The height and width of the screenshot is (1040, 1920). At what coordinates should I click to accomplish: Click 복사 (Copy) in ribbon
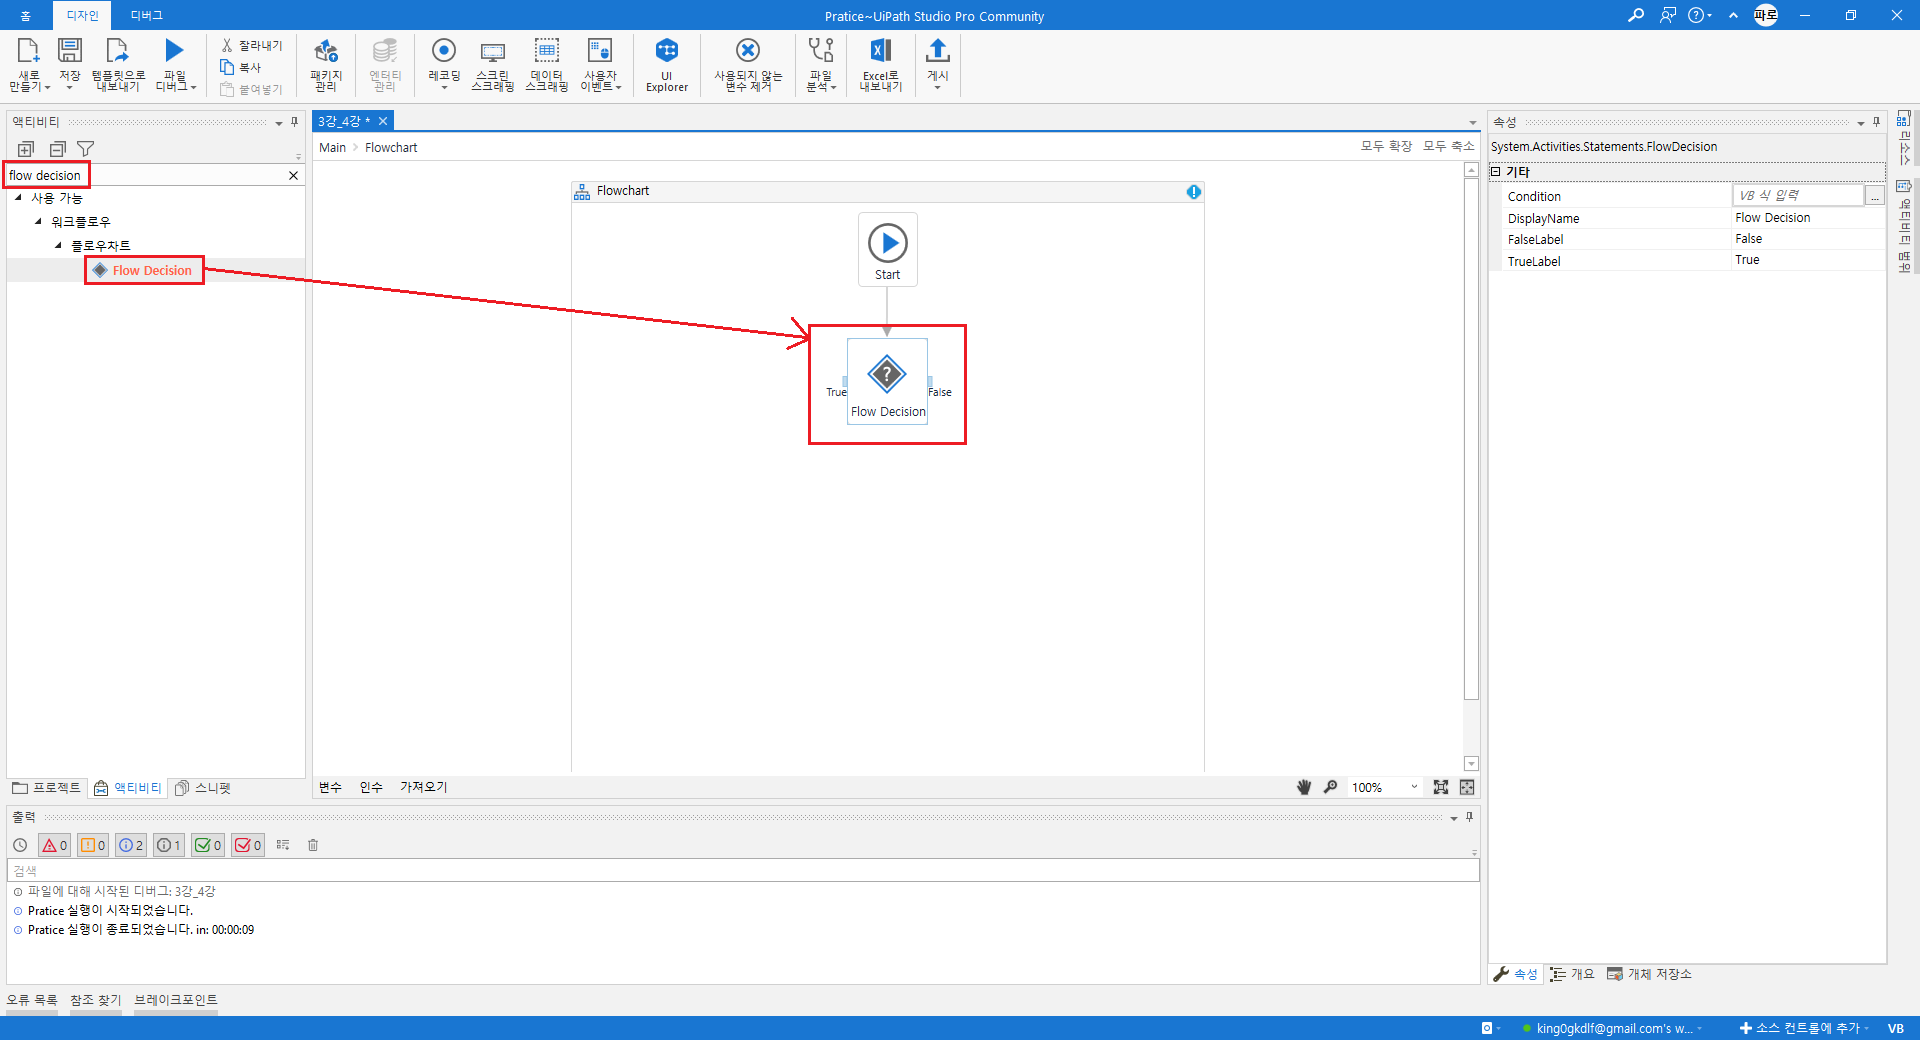coord(241,67)
